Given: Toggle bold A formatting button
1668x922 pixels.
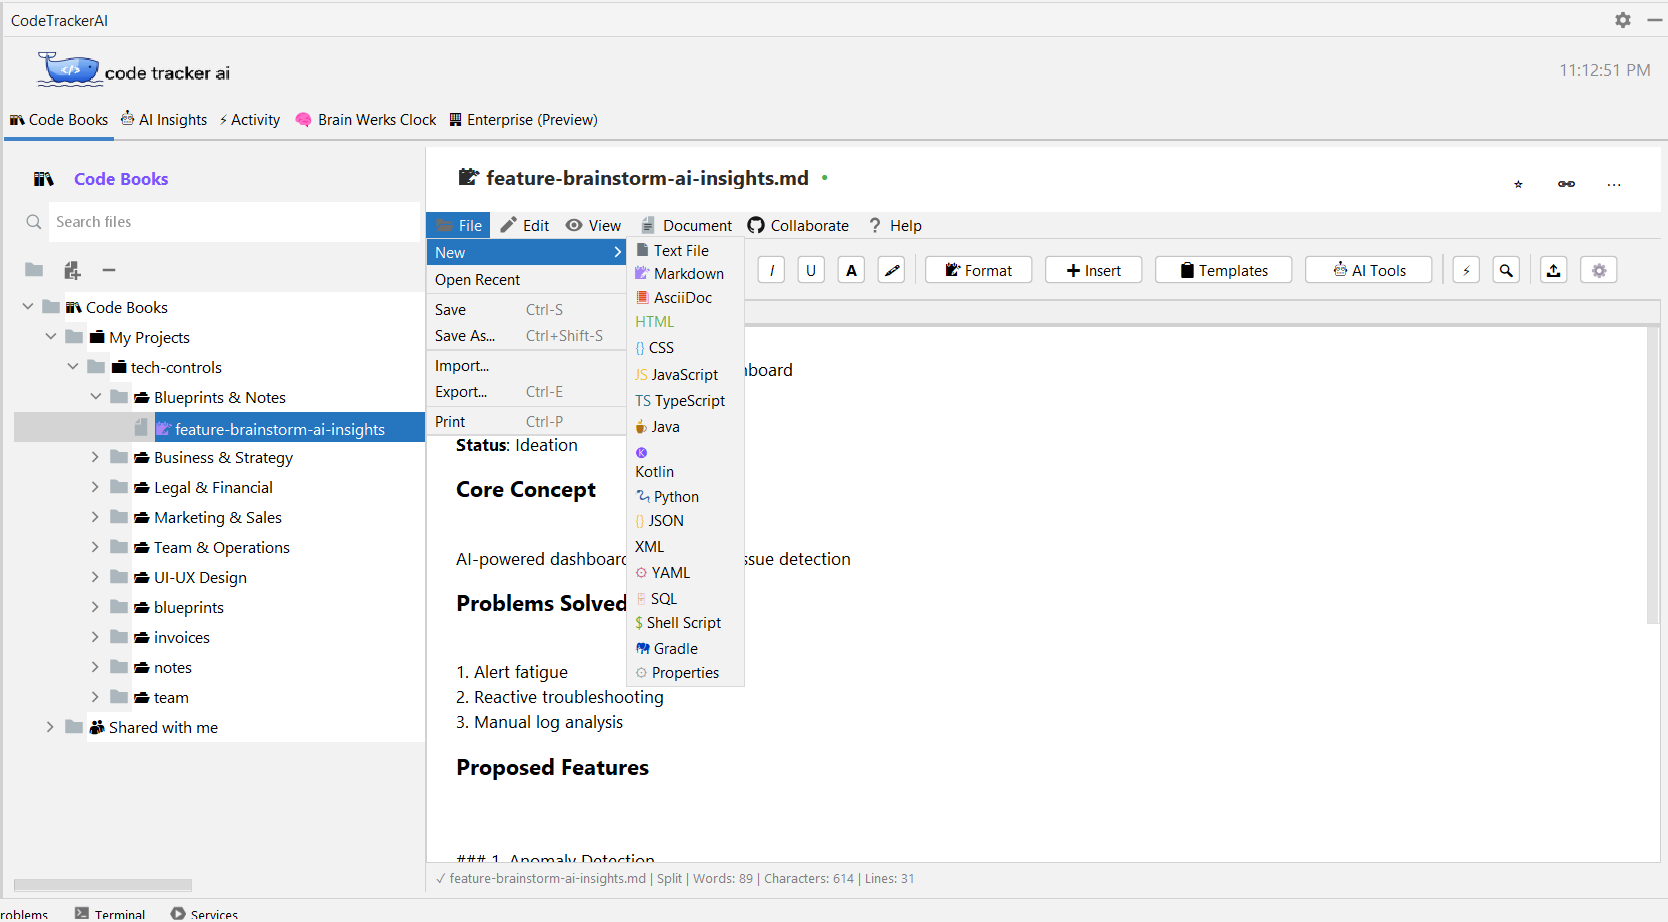Looking at the screenshot, I should 850,269.
